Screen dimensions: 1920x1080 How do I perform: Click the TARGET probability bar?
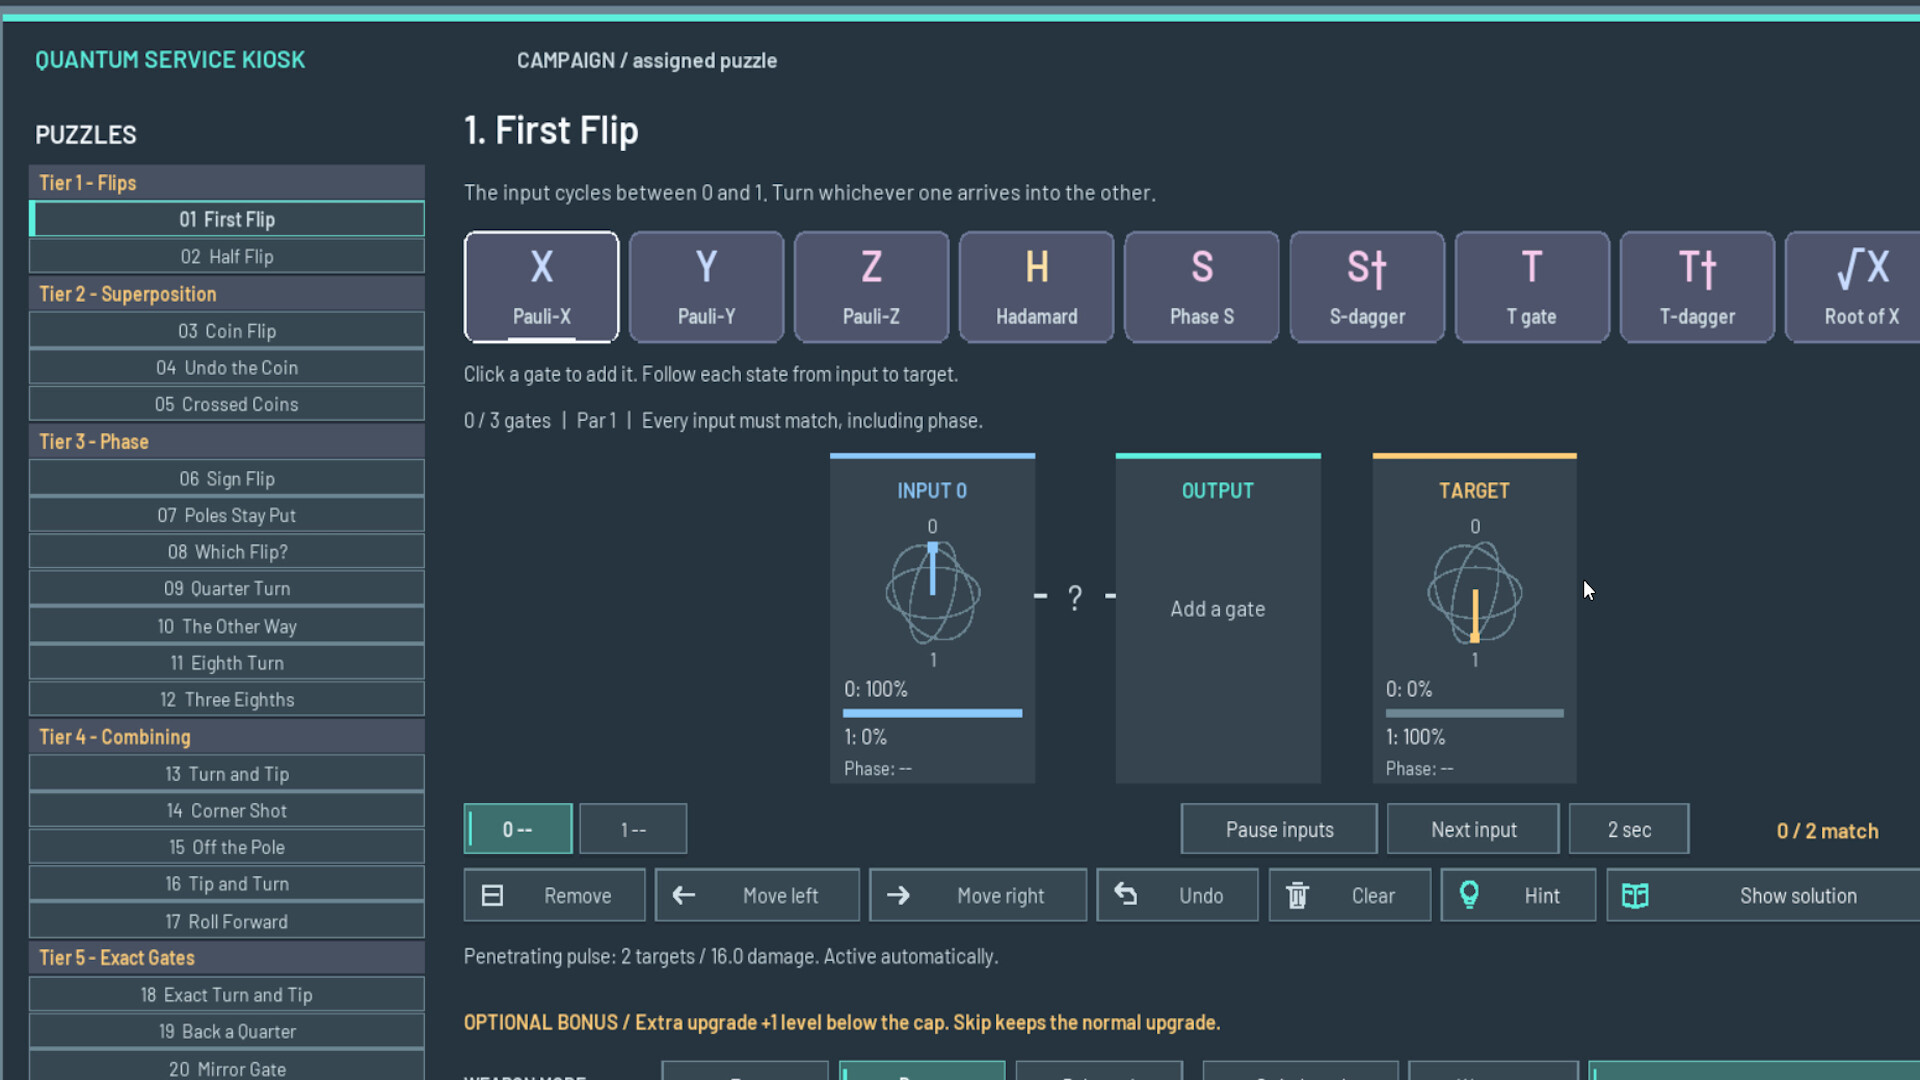pyautogui.click(x=1474, y=713)
